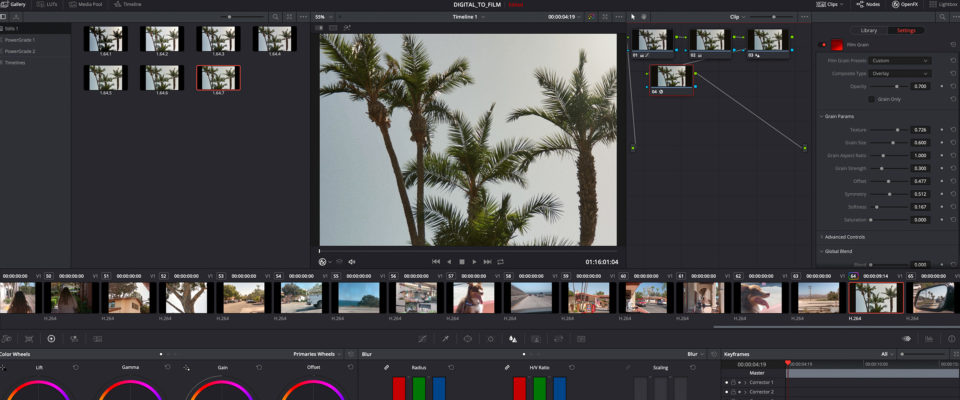Open the Media Pool panel
The image size is (960, 400).
pos(86,4)
